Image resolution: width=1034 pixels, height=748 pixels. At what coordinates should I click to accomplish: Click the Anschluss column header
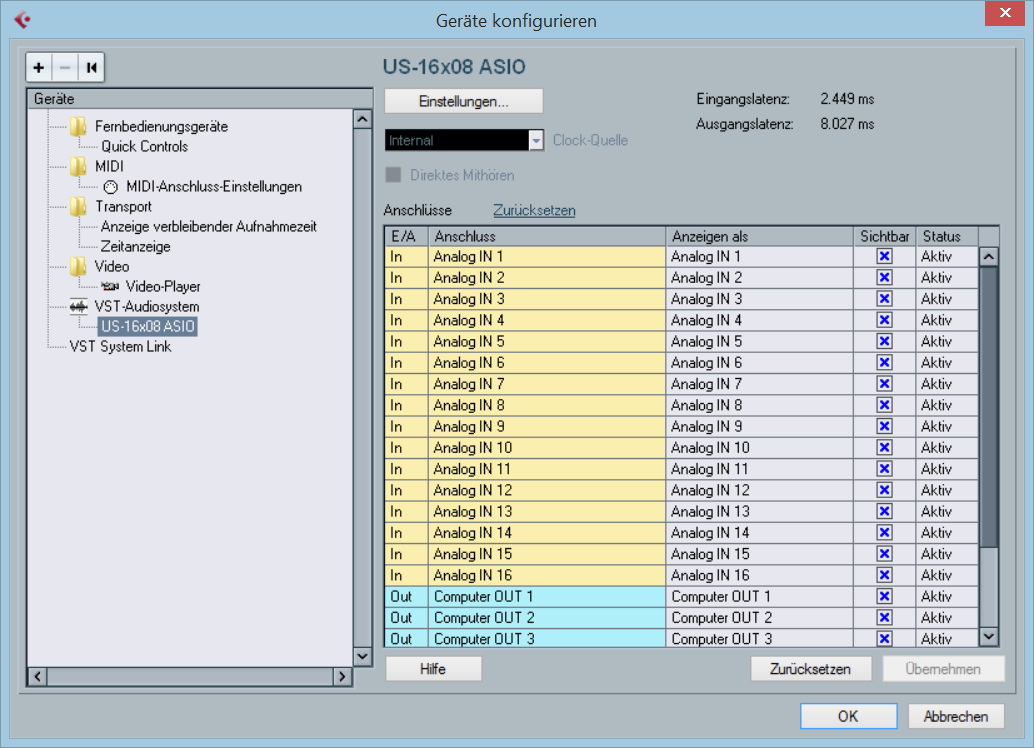pyautogui.click(x=547, y=236)
